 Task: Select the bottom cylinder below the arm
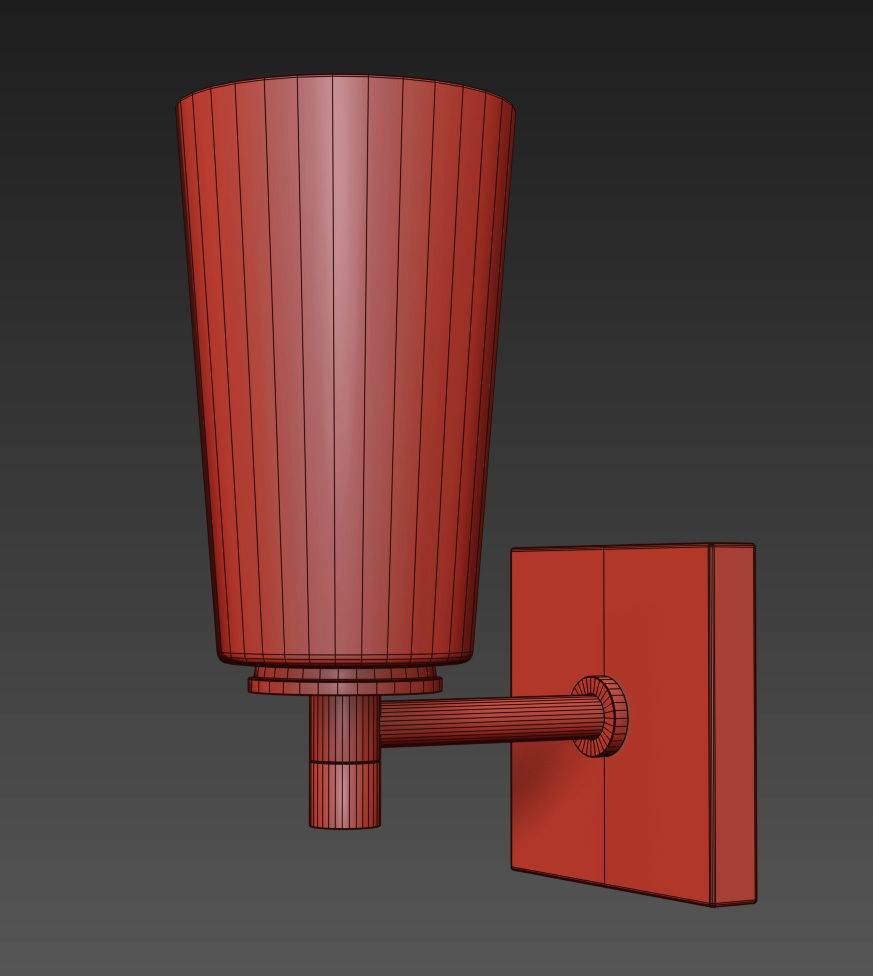pyautogui.click(x=345, y=795)
